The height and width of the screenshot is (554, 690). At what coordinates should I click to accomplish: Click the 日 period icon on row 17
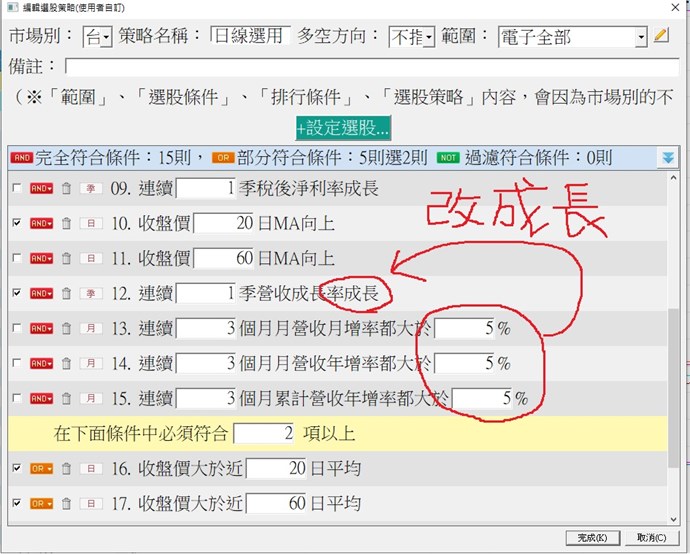(x=91, y=503)
